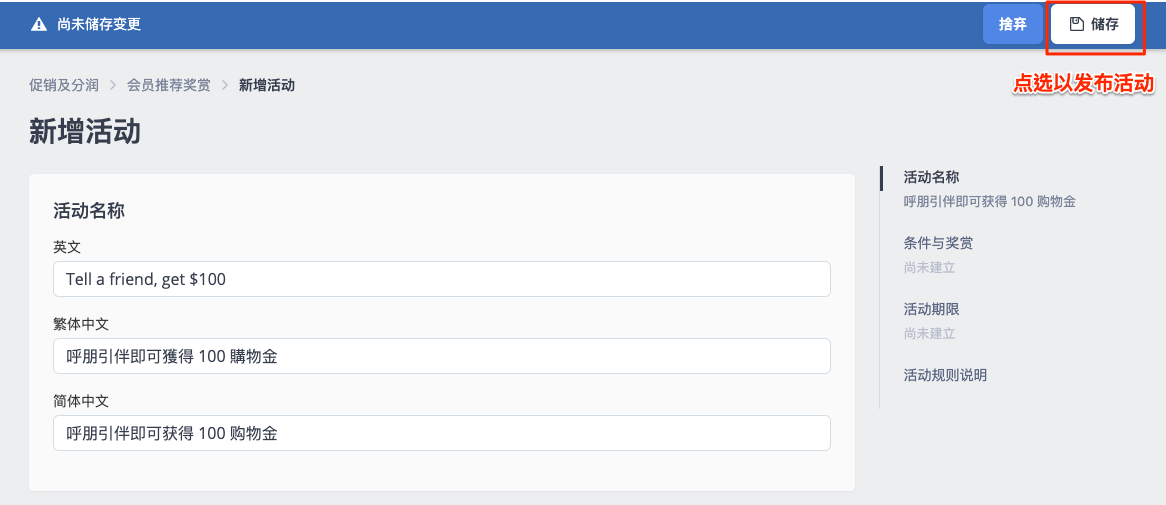Click the 尚未储存变更 banner text
The width and height of the screenshot is (1166, 505).
[x=99, y=25]
